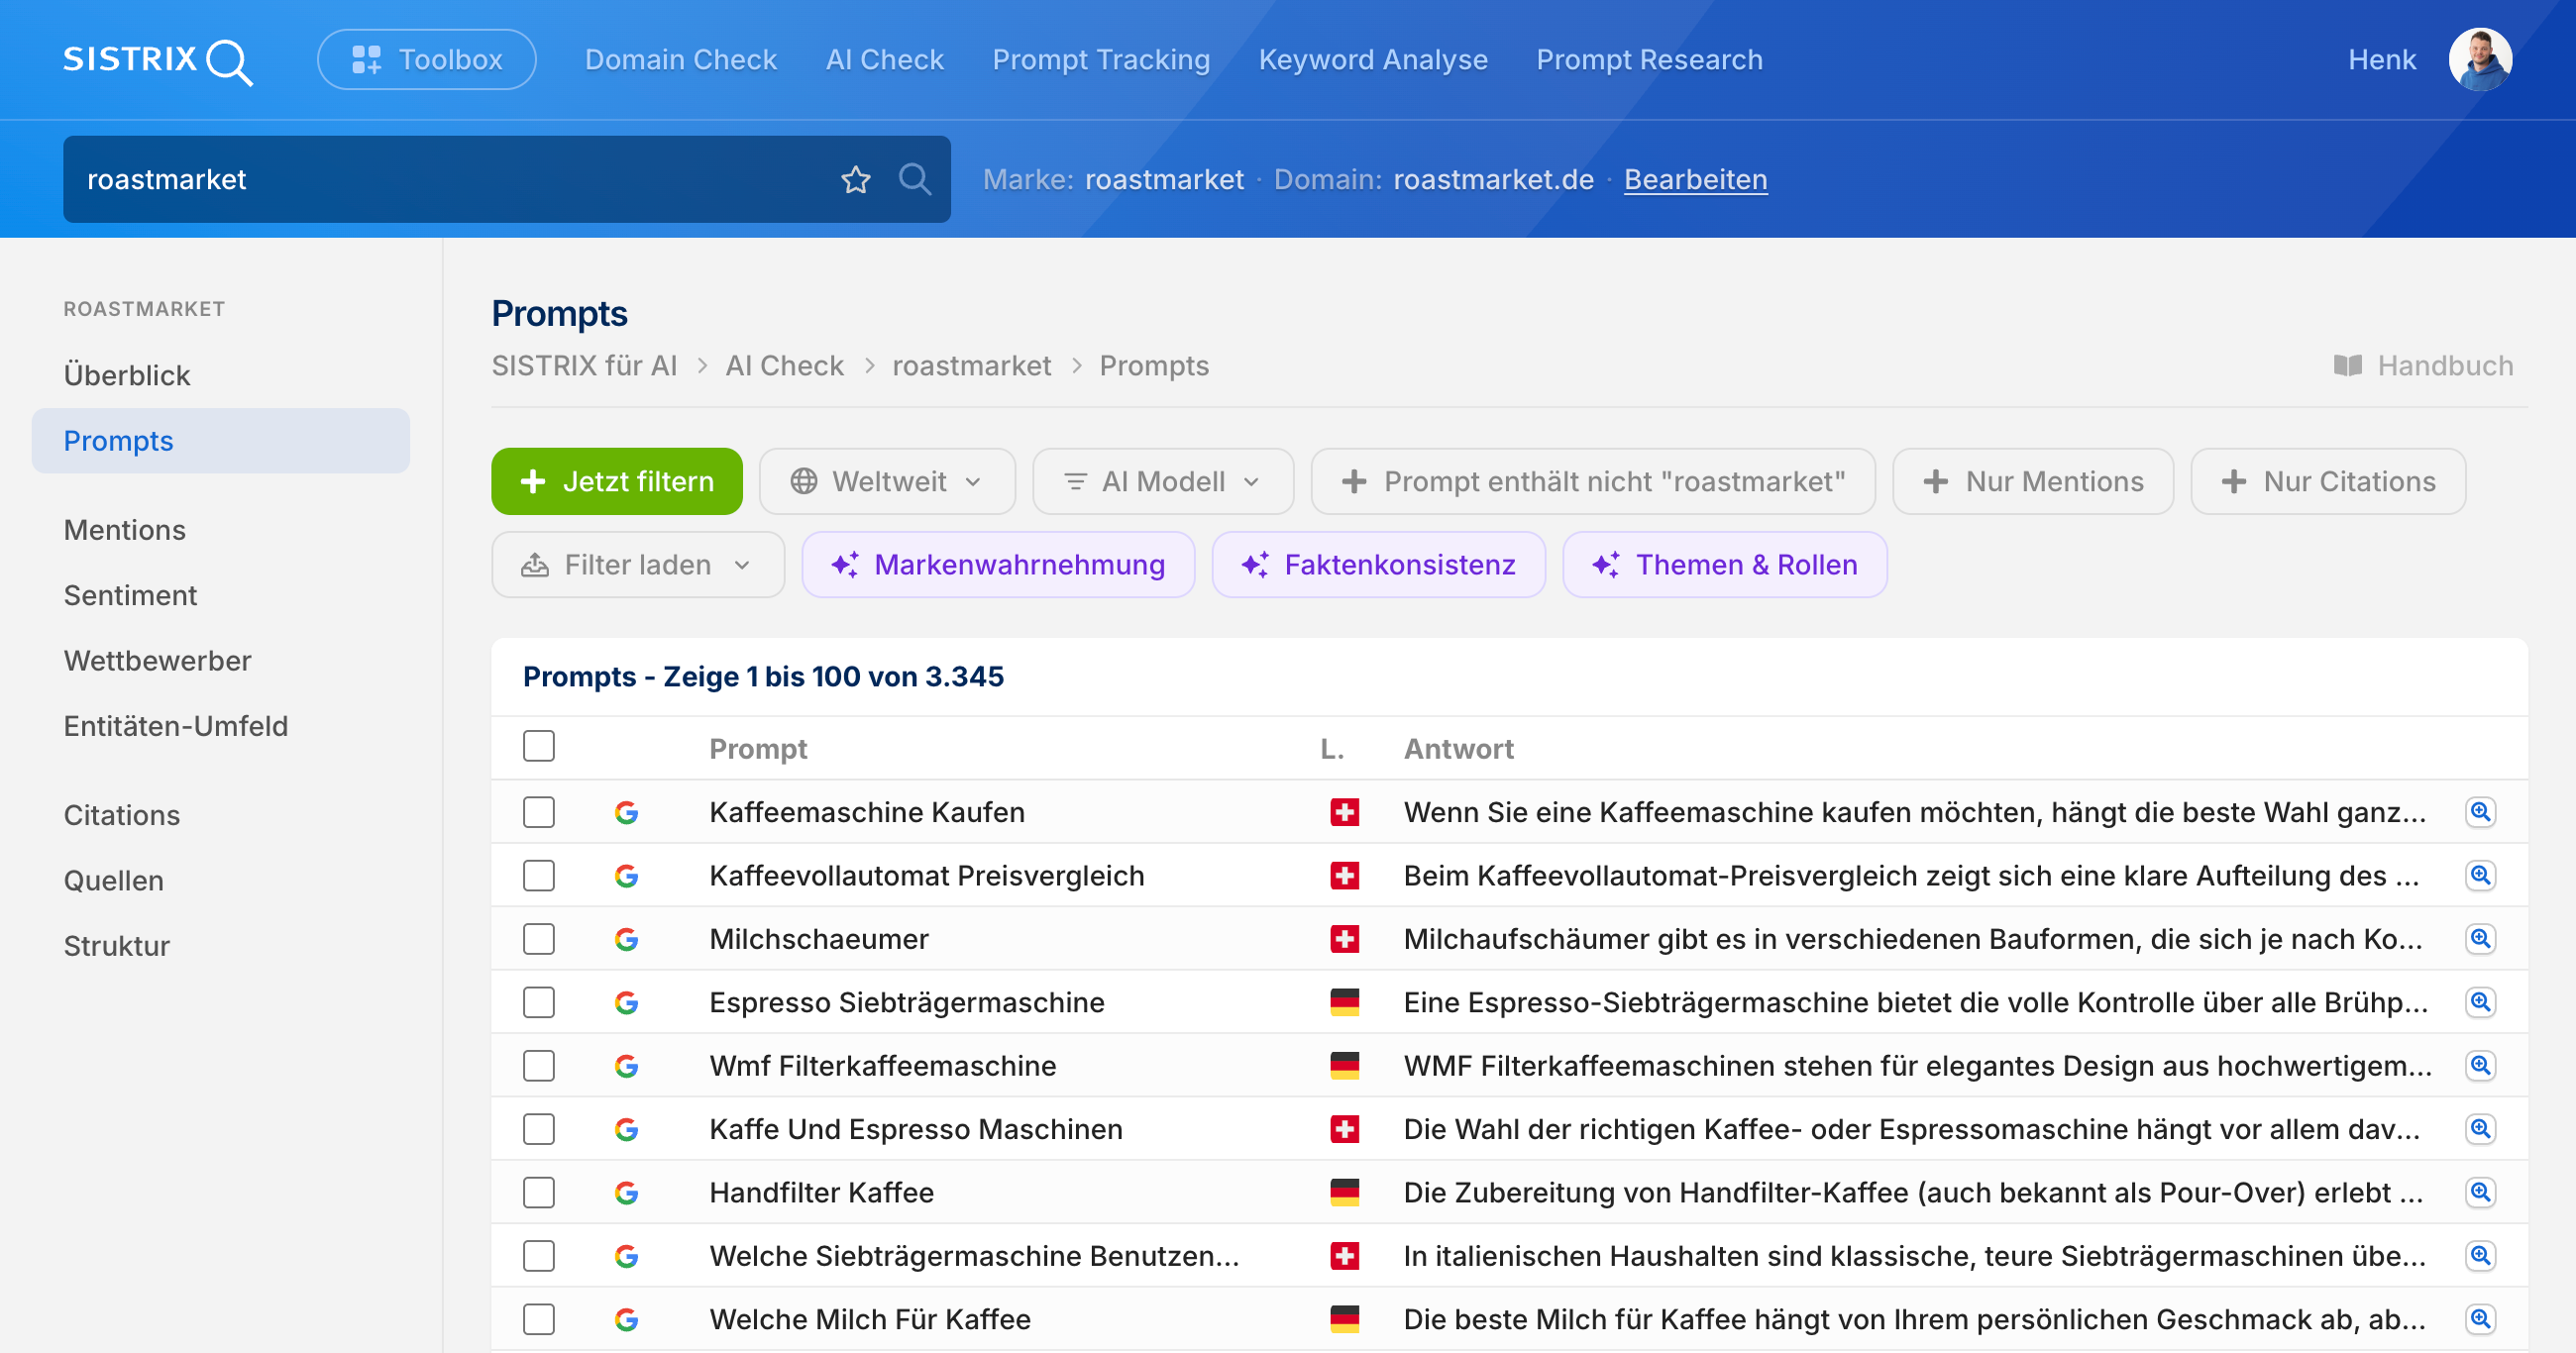This screenshot has width=2576, height=1353.
Task: Open answer detail for Milchschaeumer row
Action: click(2480, 939)
